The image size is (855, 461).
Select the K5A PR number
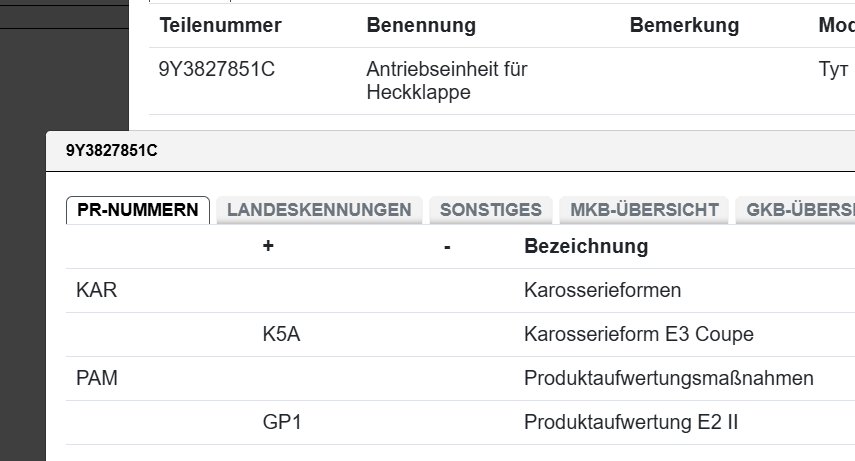click(281, 335)
